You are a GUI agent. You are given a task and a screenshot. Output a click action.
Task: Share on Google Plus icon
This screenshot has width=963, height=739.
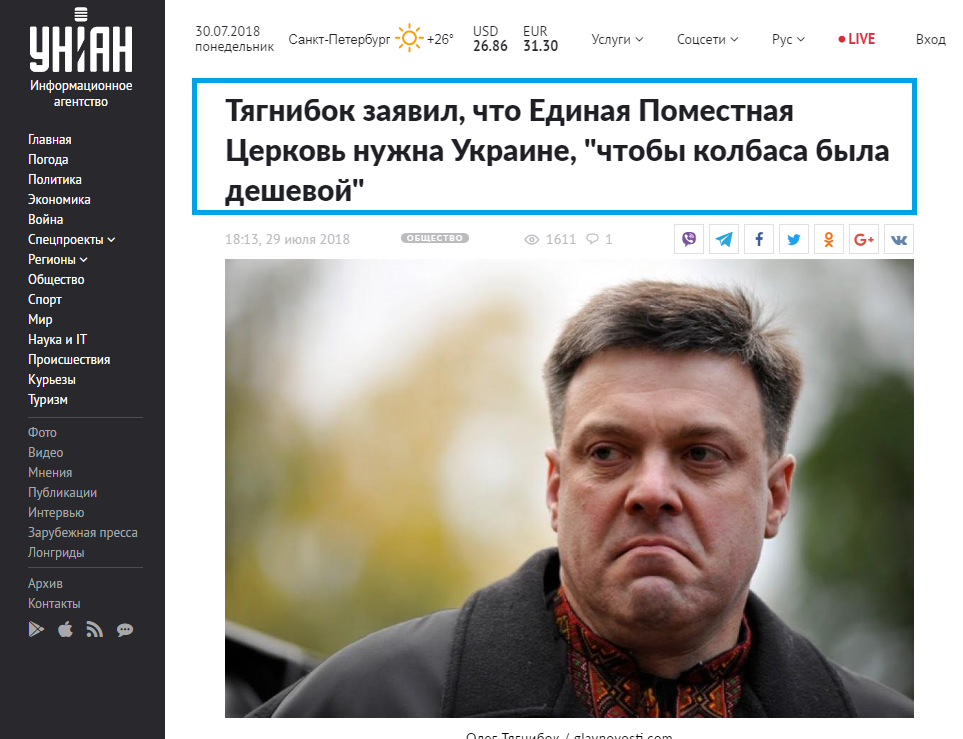click(x=864, y=240)
